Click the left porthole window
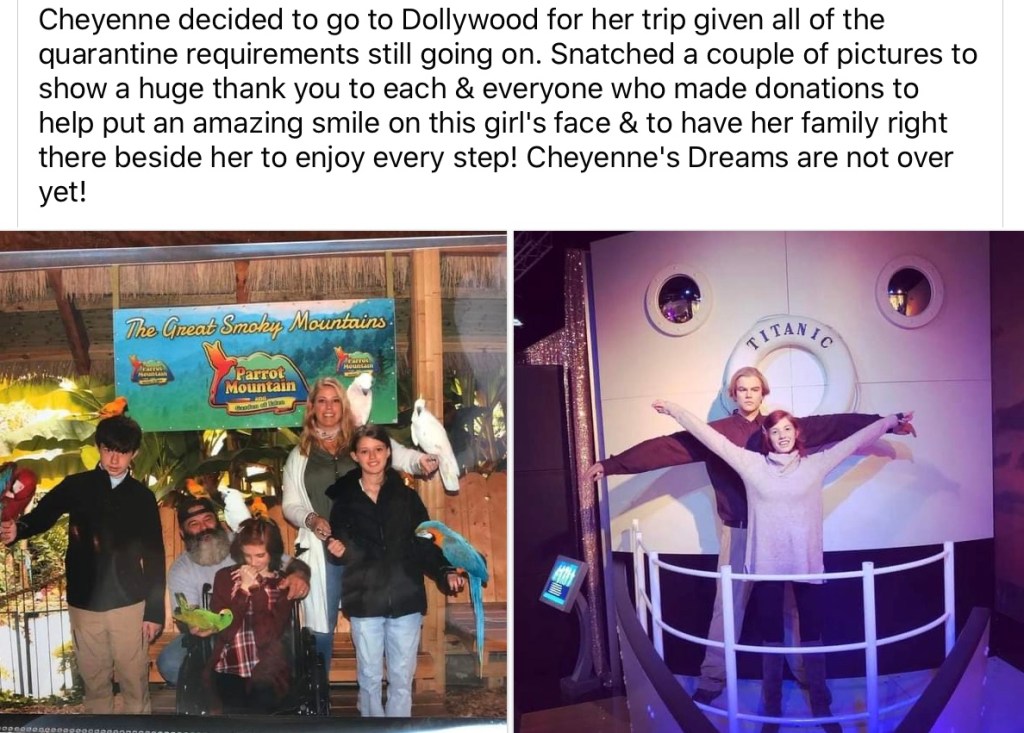Screen dimensions: 1024x733 click(x=679, y=299)
